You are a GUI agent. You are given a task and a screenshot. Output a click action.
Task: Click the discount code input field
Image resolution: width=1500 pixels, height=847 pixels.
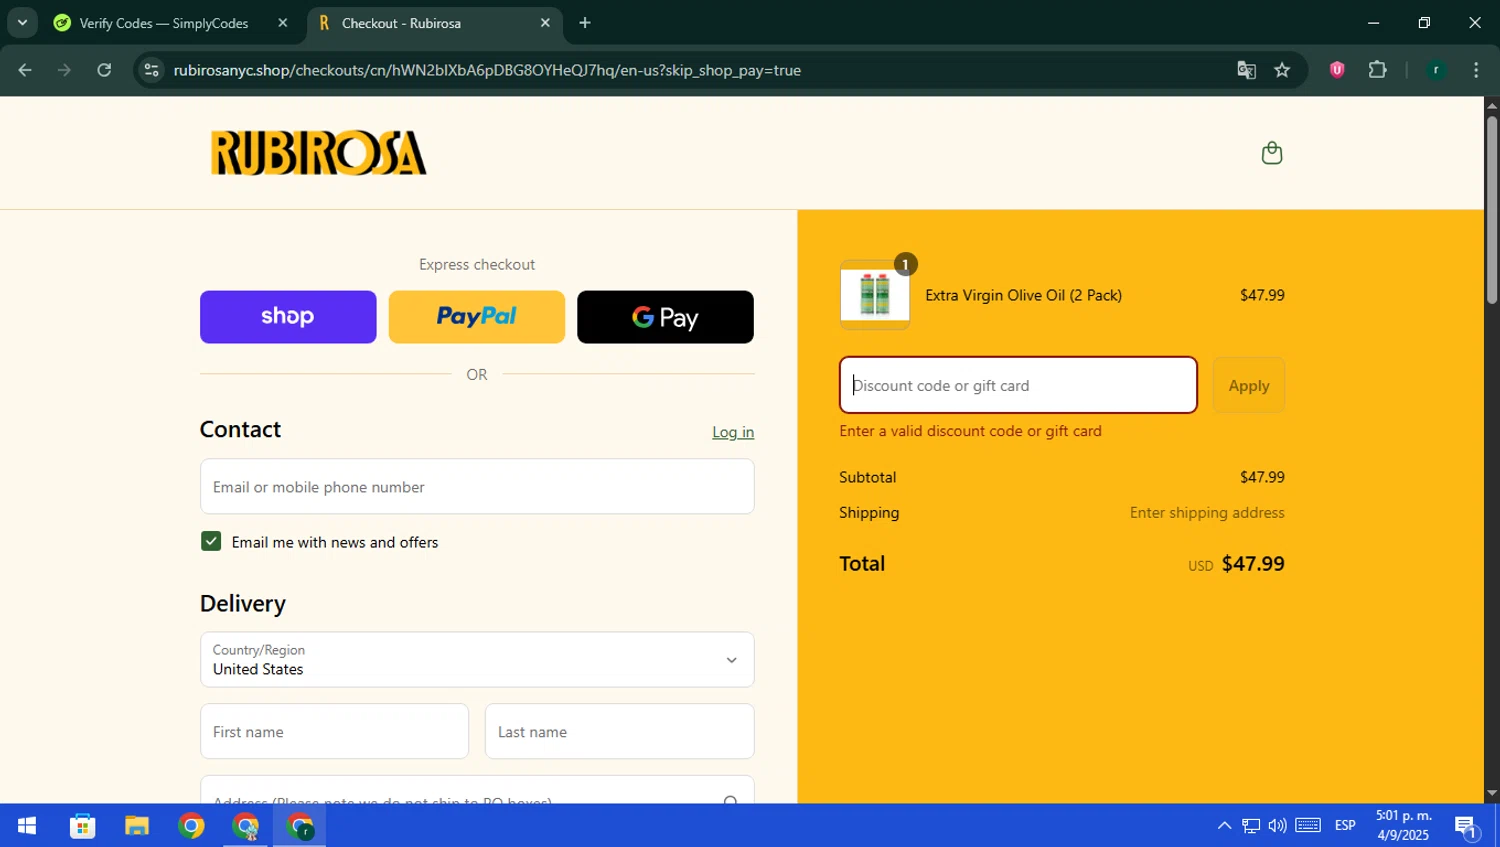1018,385
